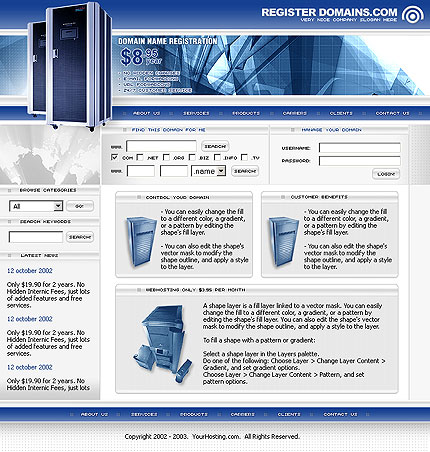This screenshot has height=452, width=430.
Task: Click the second 12 october 2002 news date
Action: 30,319
